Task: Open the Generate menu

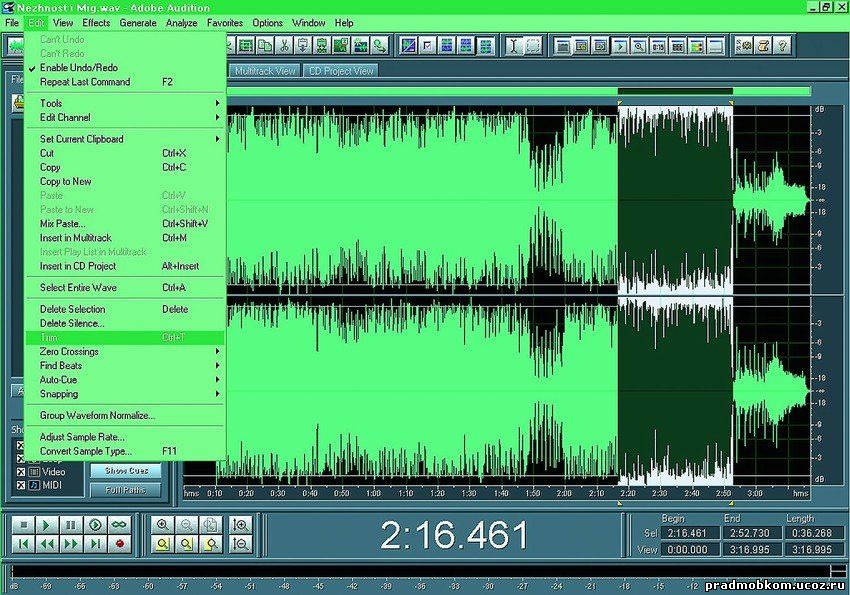Action: tap(138, 23)
